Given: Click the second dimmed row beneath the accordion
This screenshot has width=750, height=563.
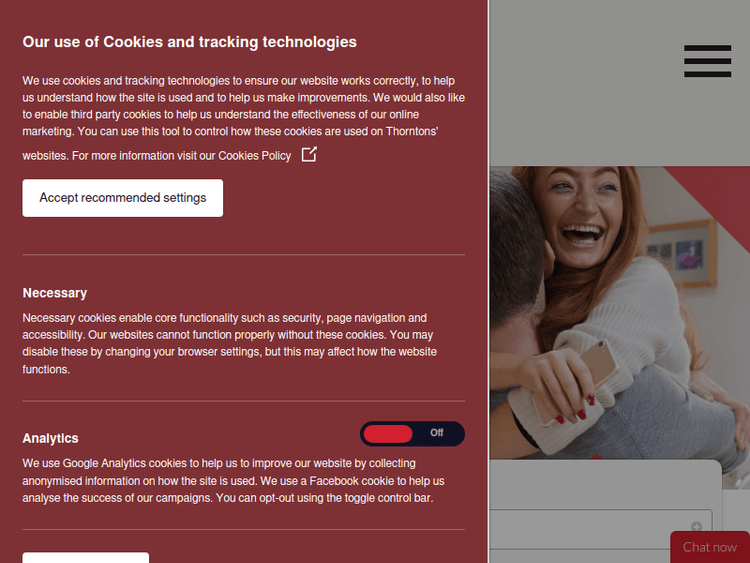Looking at the screenshot, I should click(x=579, y=556).
